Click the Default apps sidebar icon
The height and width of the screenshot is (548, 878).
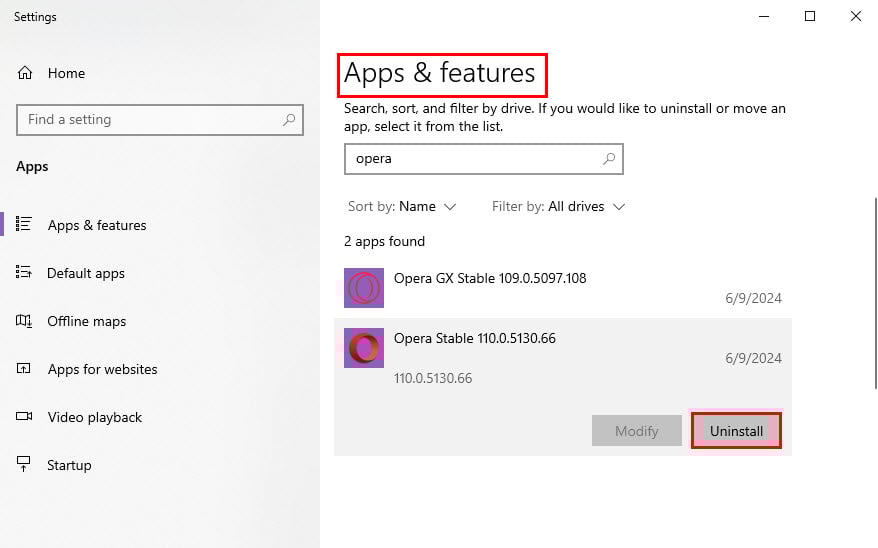[24, 273]
